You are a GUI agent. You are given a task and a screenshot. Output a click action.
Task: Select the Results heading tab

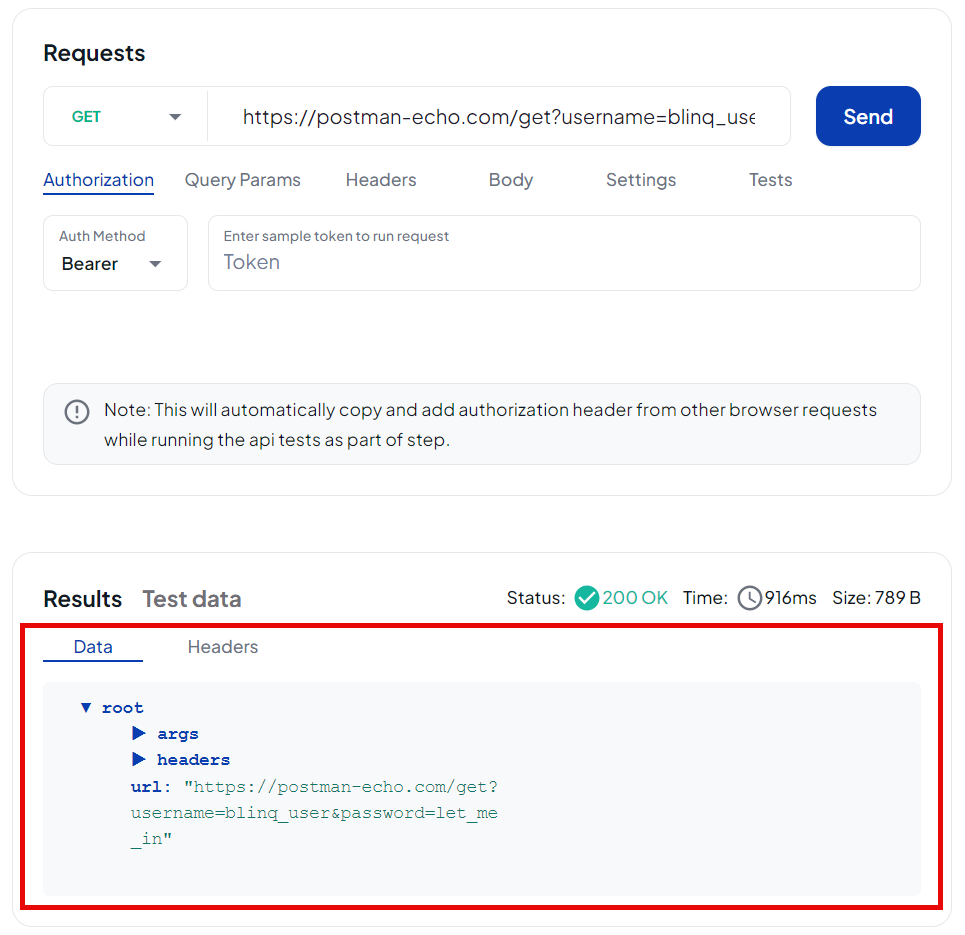point(82,599)
